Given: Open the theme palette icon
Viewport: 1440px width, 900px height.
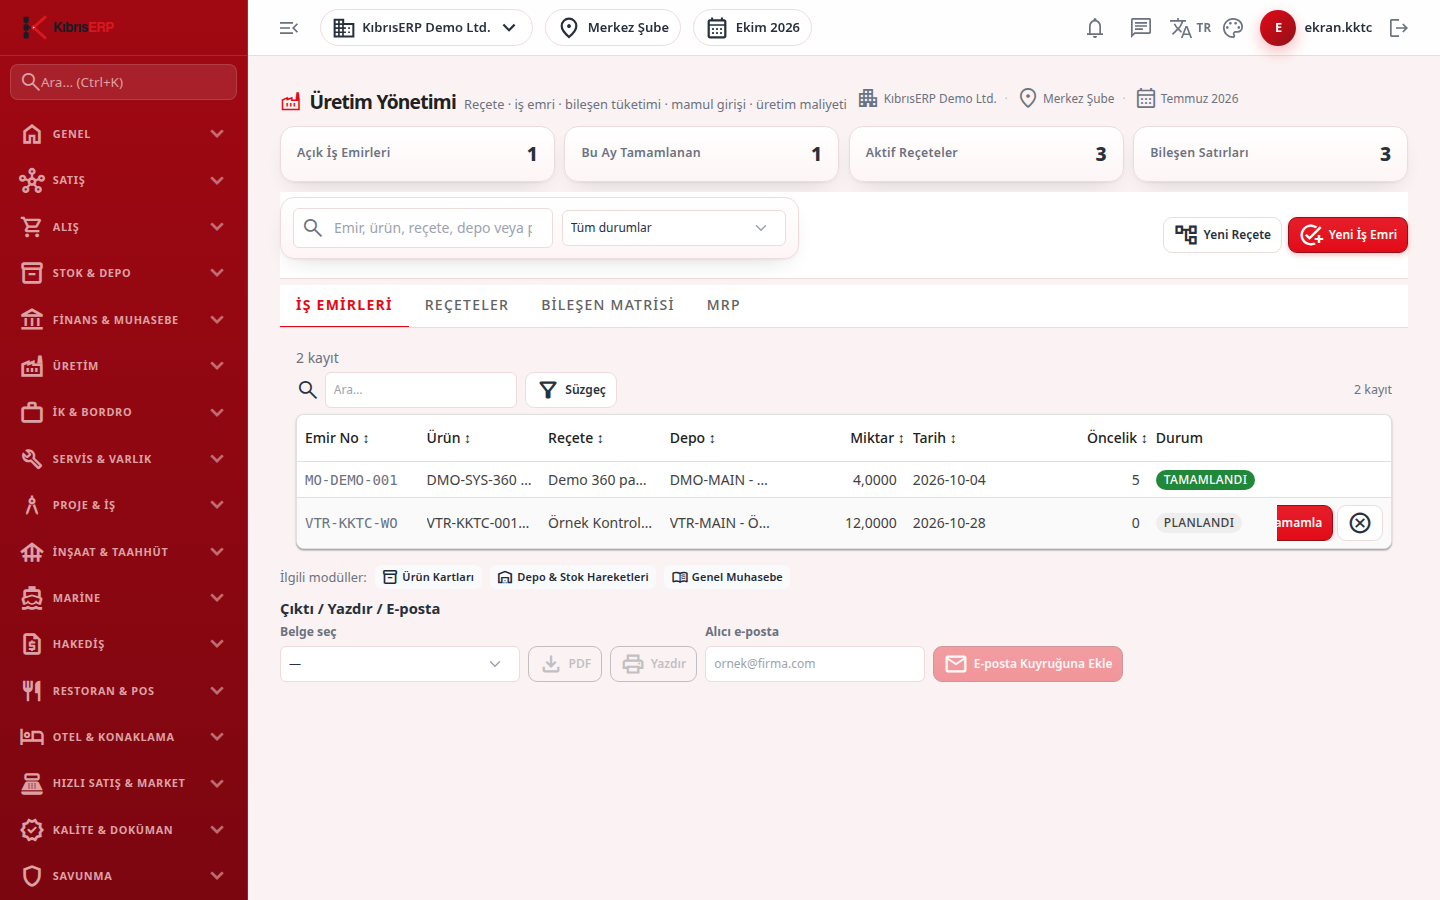Looking at the screenshot, I should click(1233, 28).
